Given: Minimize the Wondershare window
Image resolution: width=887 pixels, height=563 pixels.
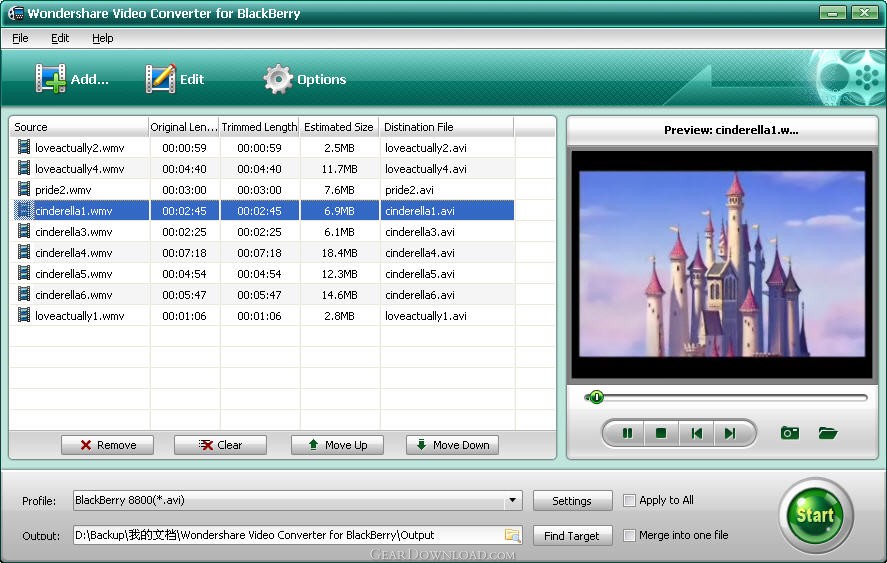Looking at the screenshot, I should pos(833,12).
